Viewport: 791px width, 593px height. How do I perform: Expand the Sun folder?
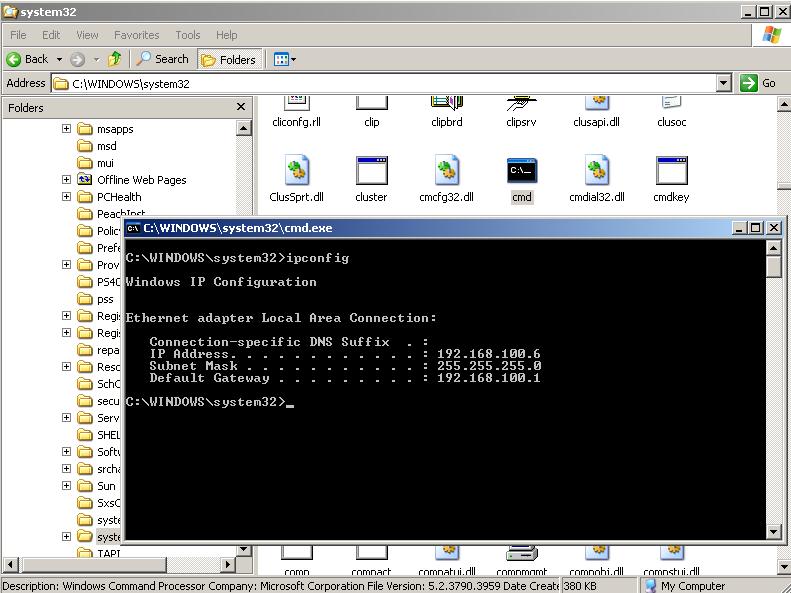coord(66,486)
